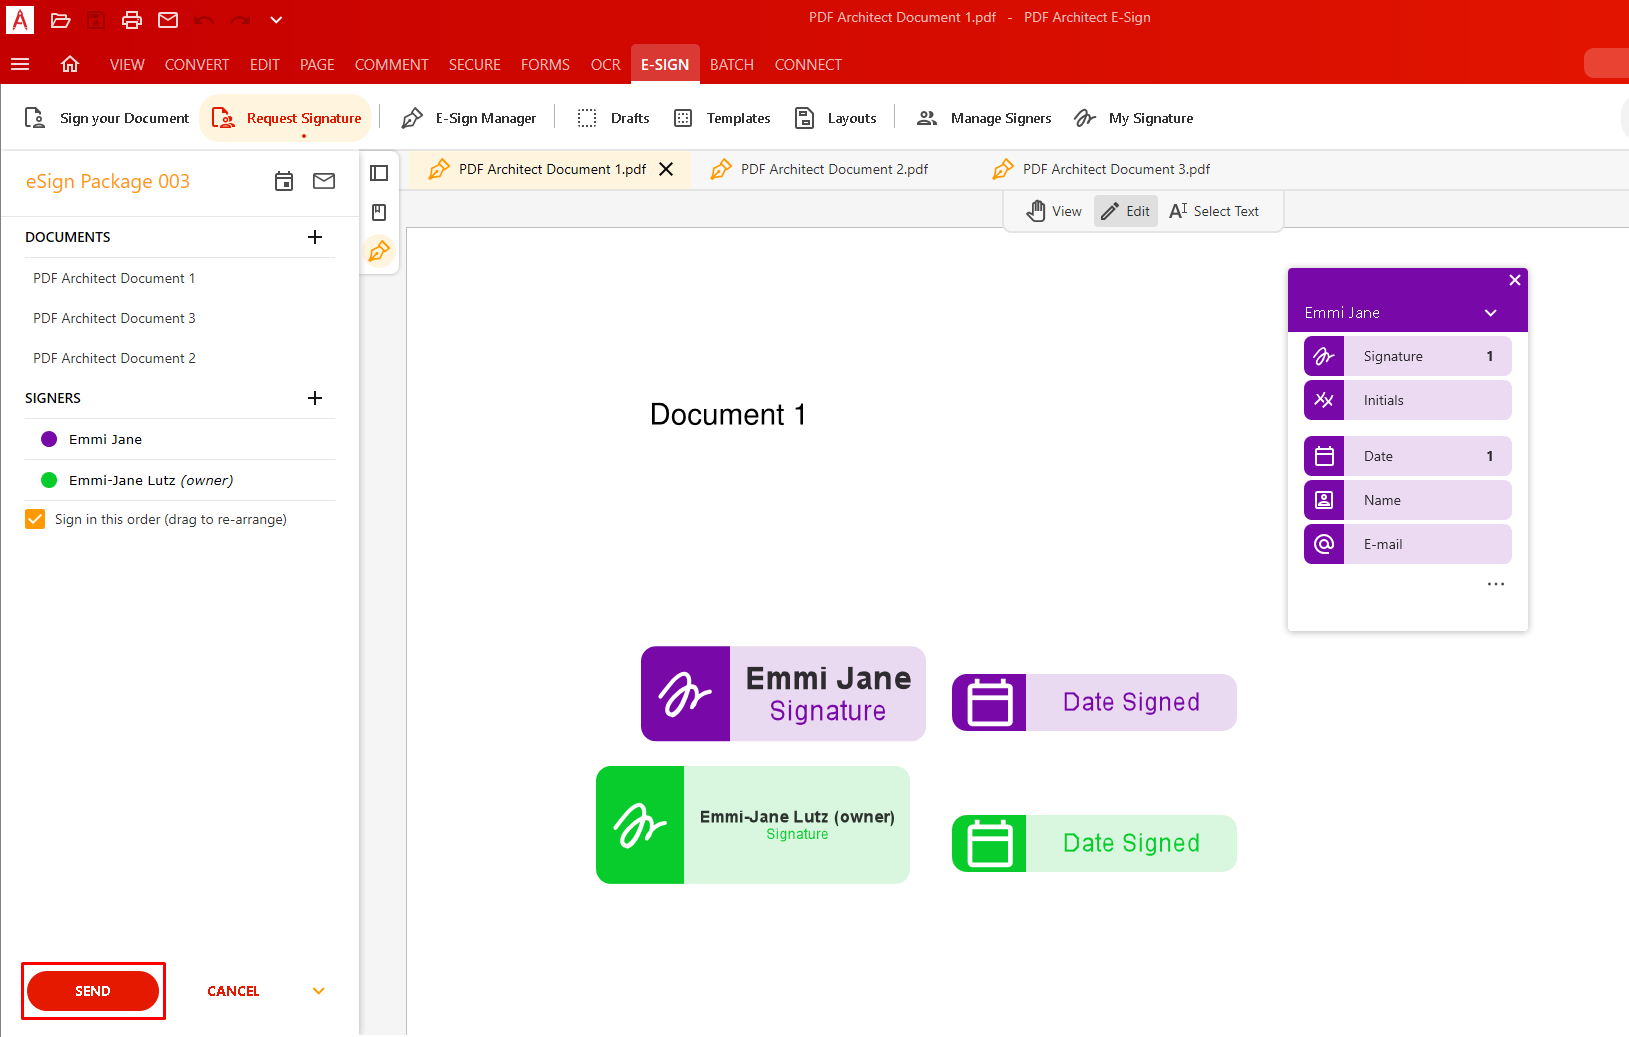Select signer Emmi Jane in signers list
This screenshot has height=1037, width=1629.
[180, 439]
